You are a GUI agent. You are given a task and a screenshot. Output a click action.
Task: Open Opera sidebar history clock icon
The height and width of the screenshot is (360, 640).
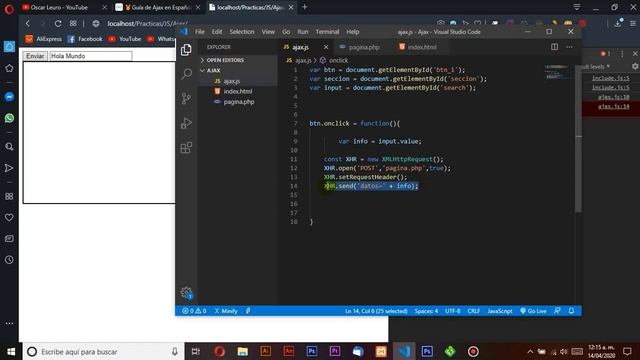coord(9,260)
